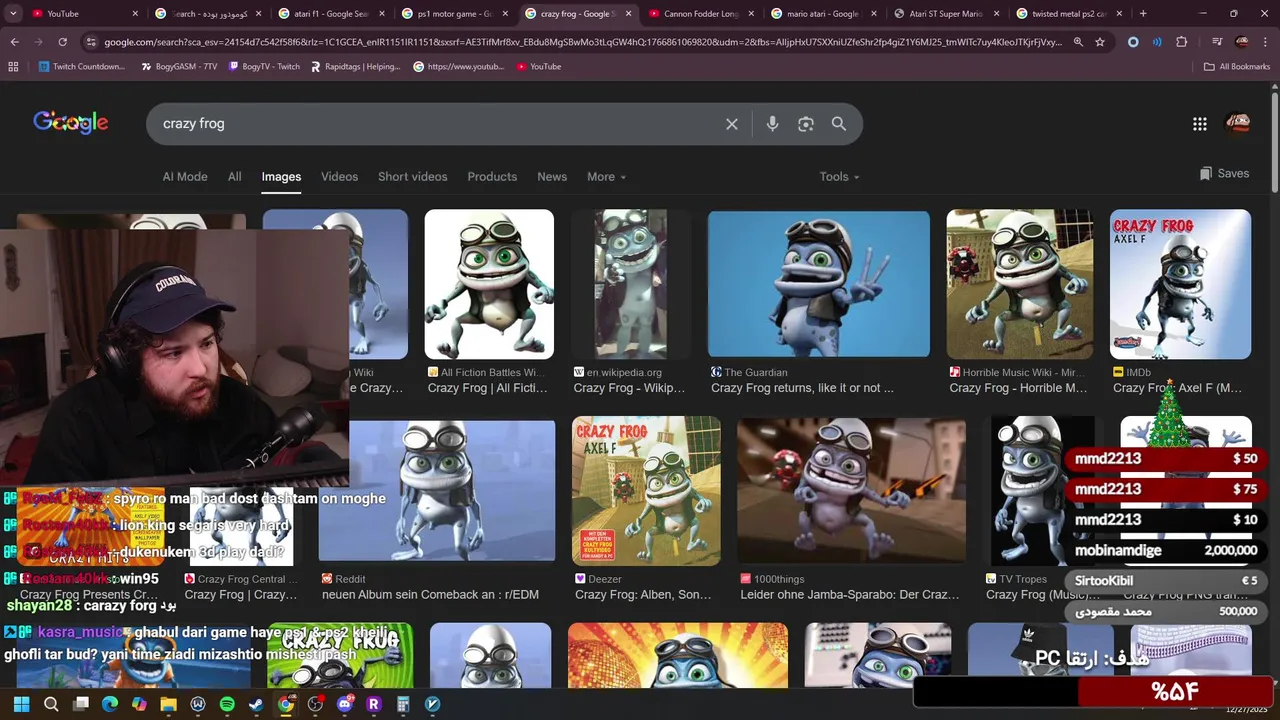Expand the More search filters dropdown
The image size is (1280, 720).
pyautogui.click(x=606, y=177)
